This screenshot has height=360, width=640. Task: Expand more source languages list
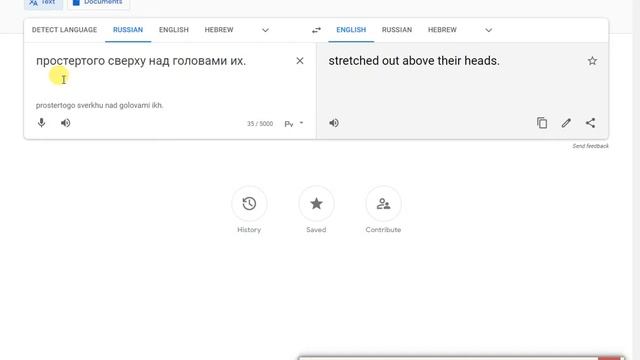[265, 30]
